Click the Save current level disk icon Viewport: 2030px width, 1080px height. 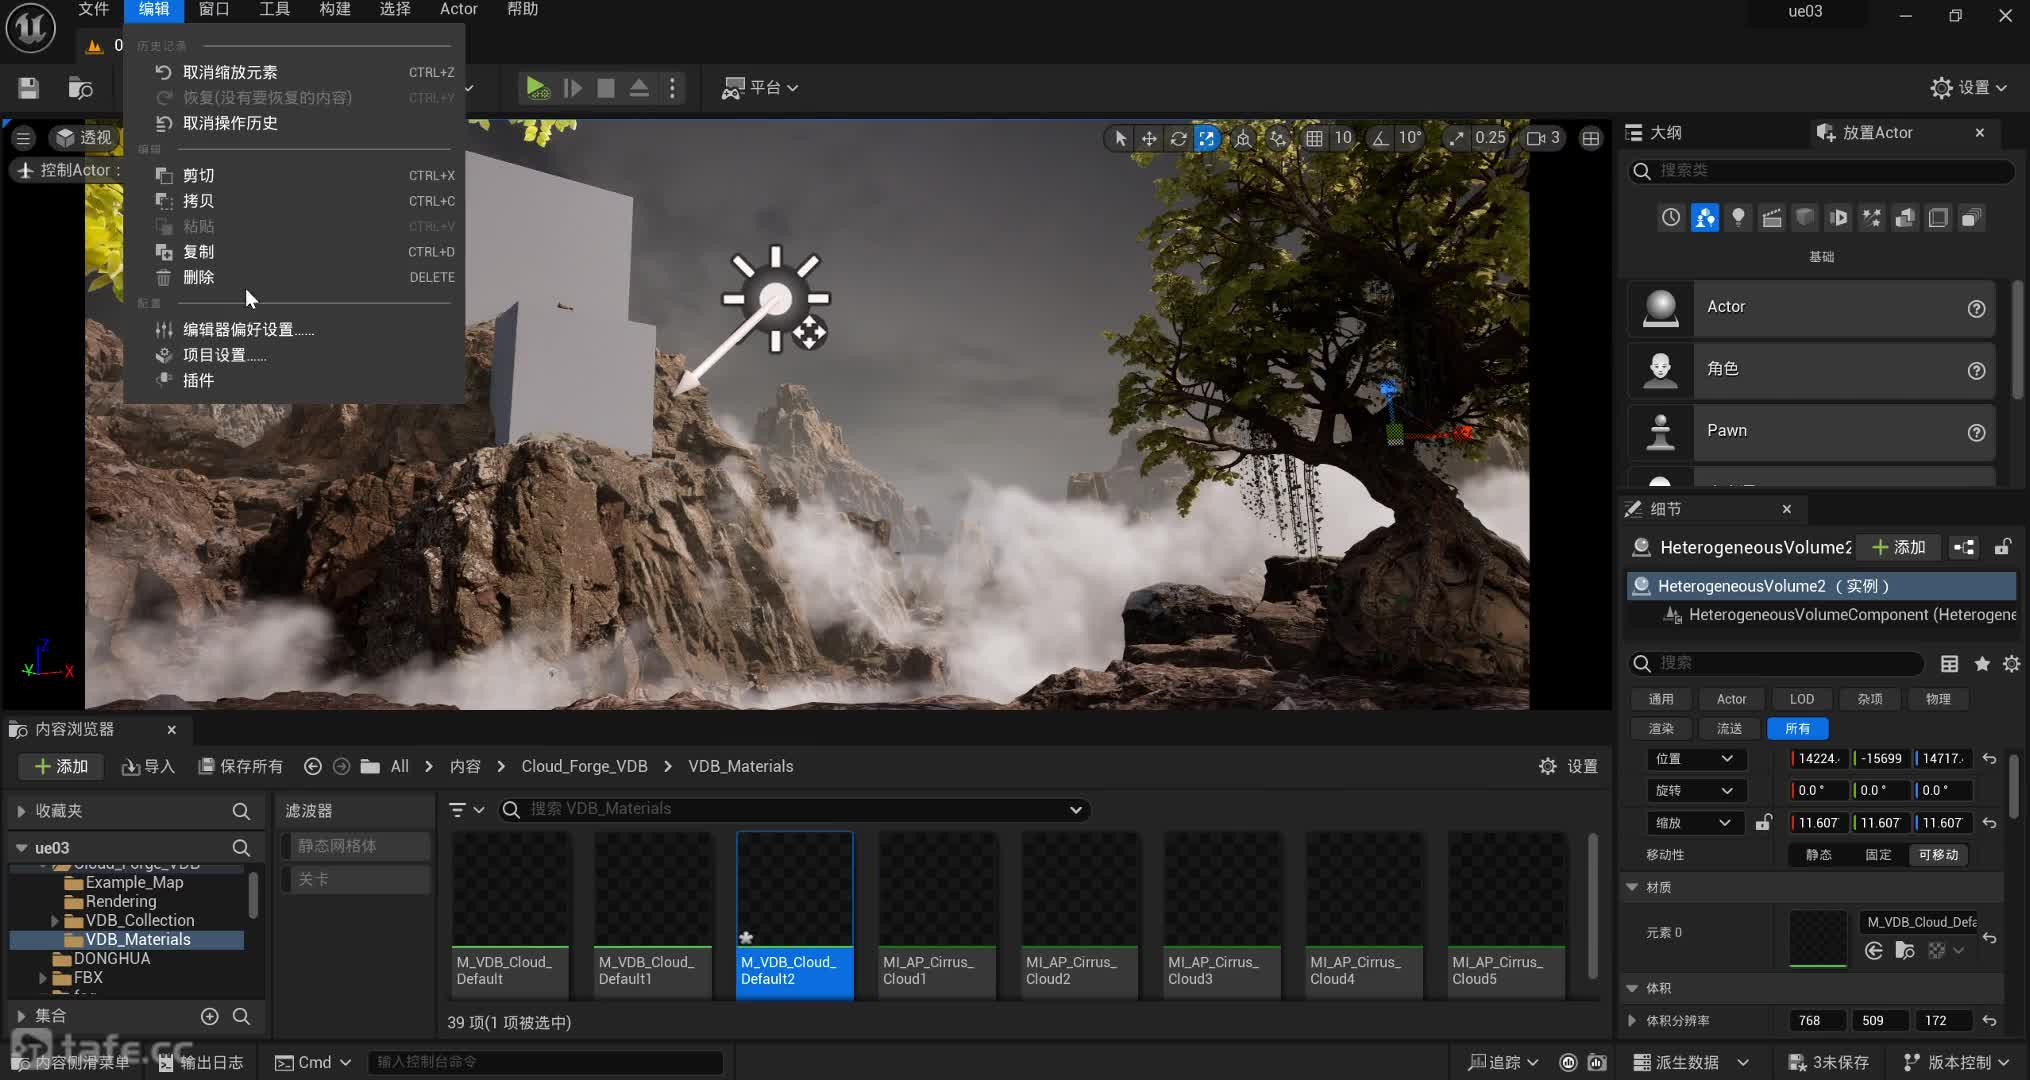pos(28,88)
